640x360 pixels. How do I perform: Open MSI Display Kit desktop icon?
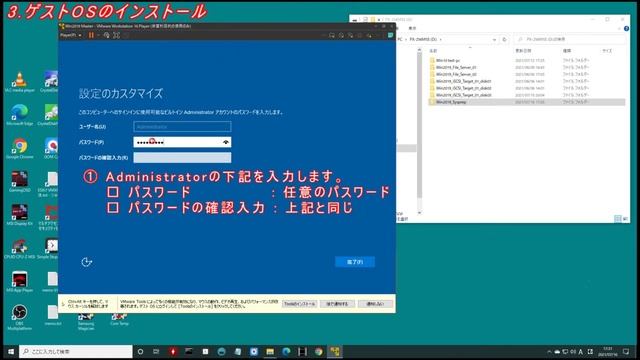(x=20, y=215)
